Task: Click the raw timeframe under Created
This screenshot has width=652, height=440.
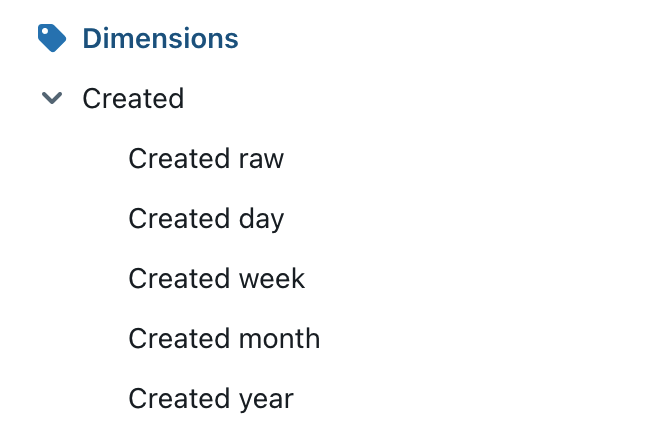Action: point(206,159)
